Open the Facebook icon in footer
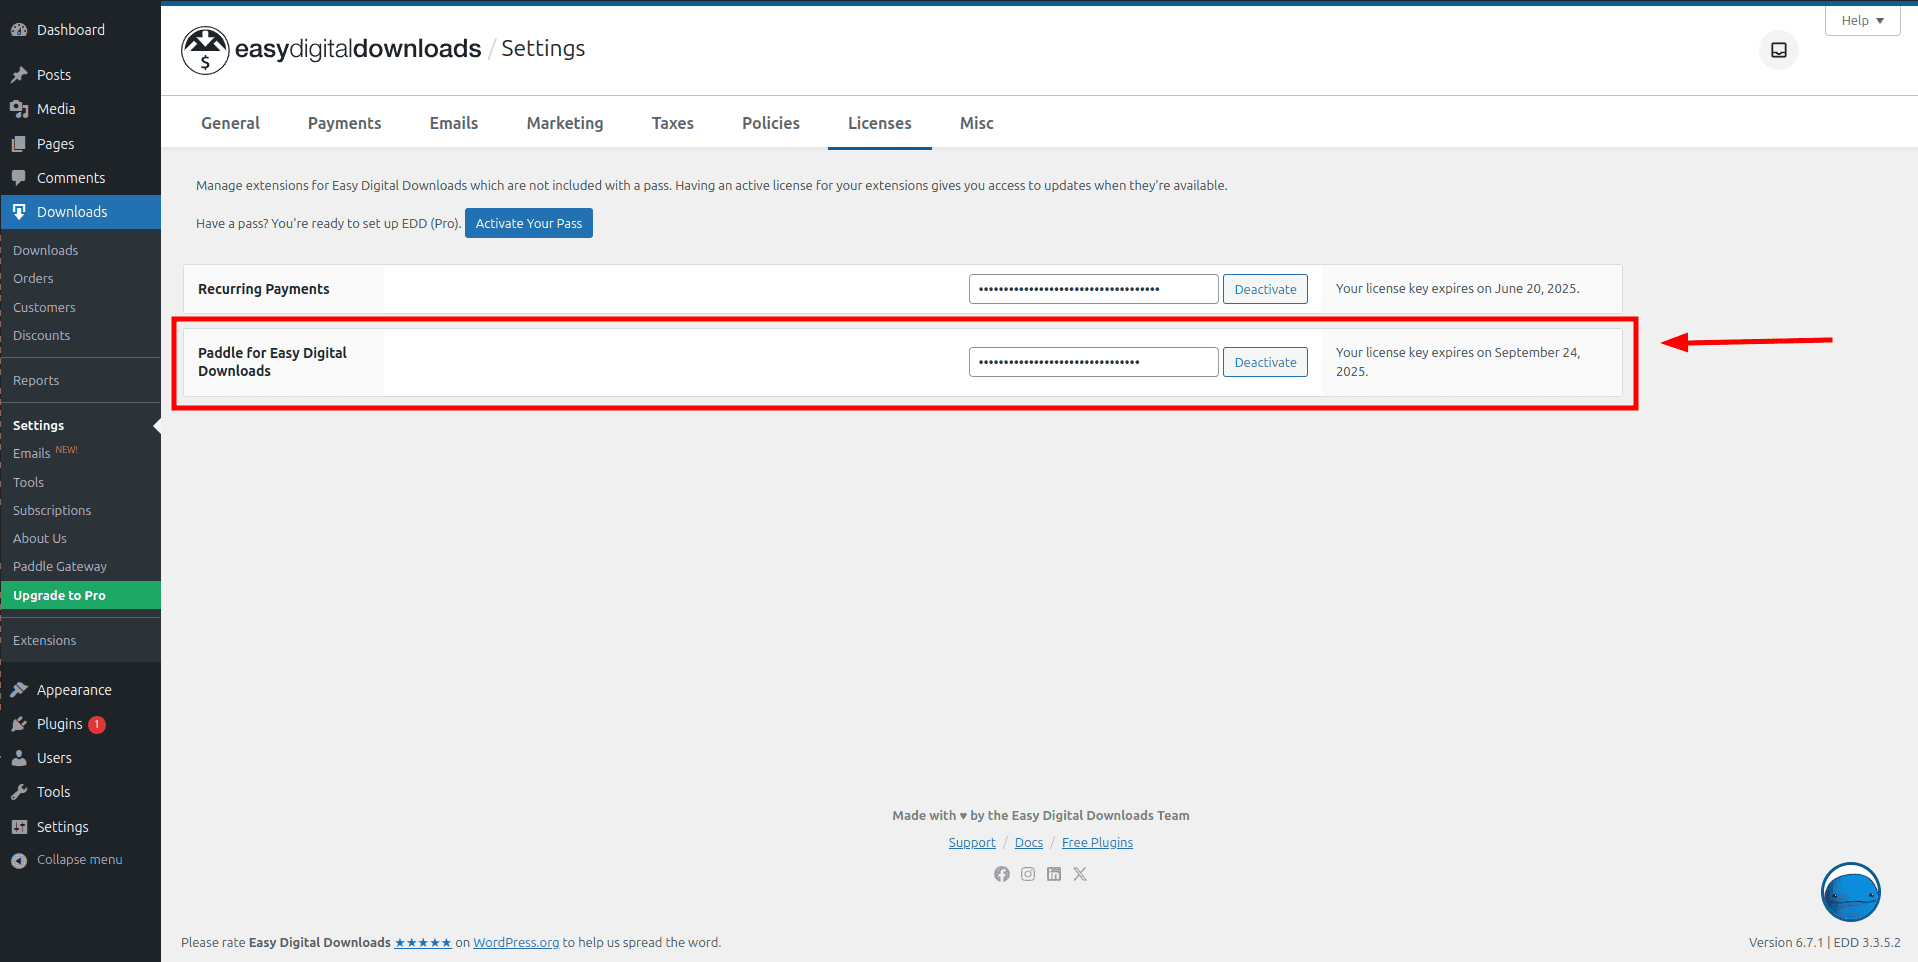The height and width of the screenshot is (962, 1918). [x=1002, y=874]
